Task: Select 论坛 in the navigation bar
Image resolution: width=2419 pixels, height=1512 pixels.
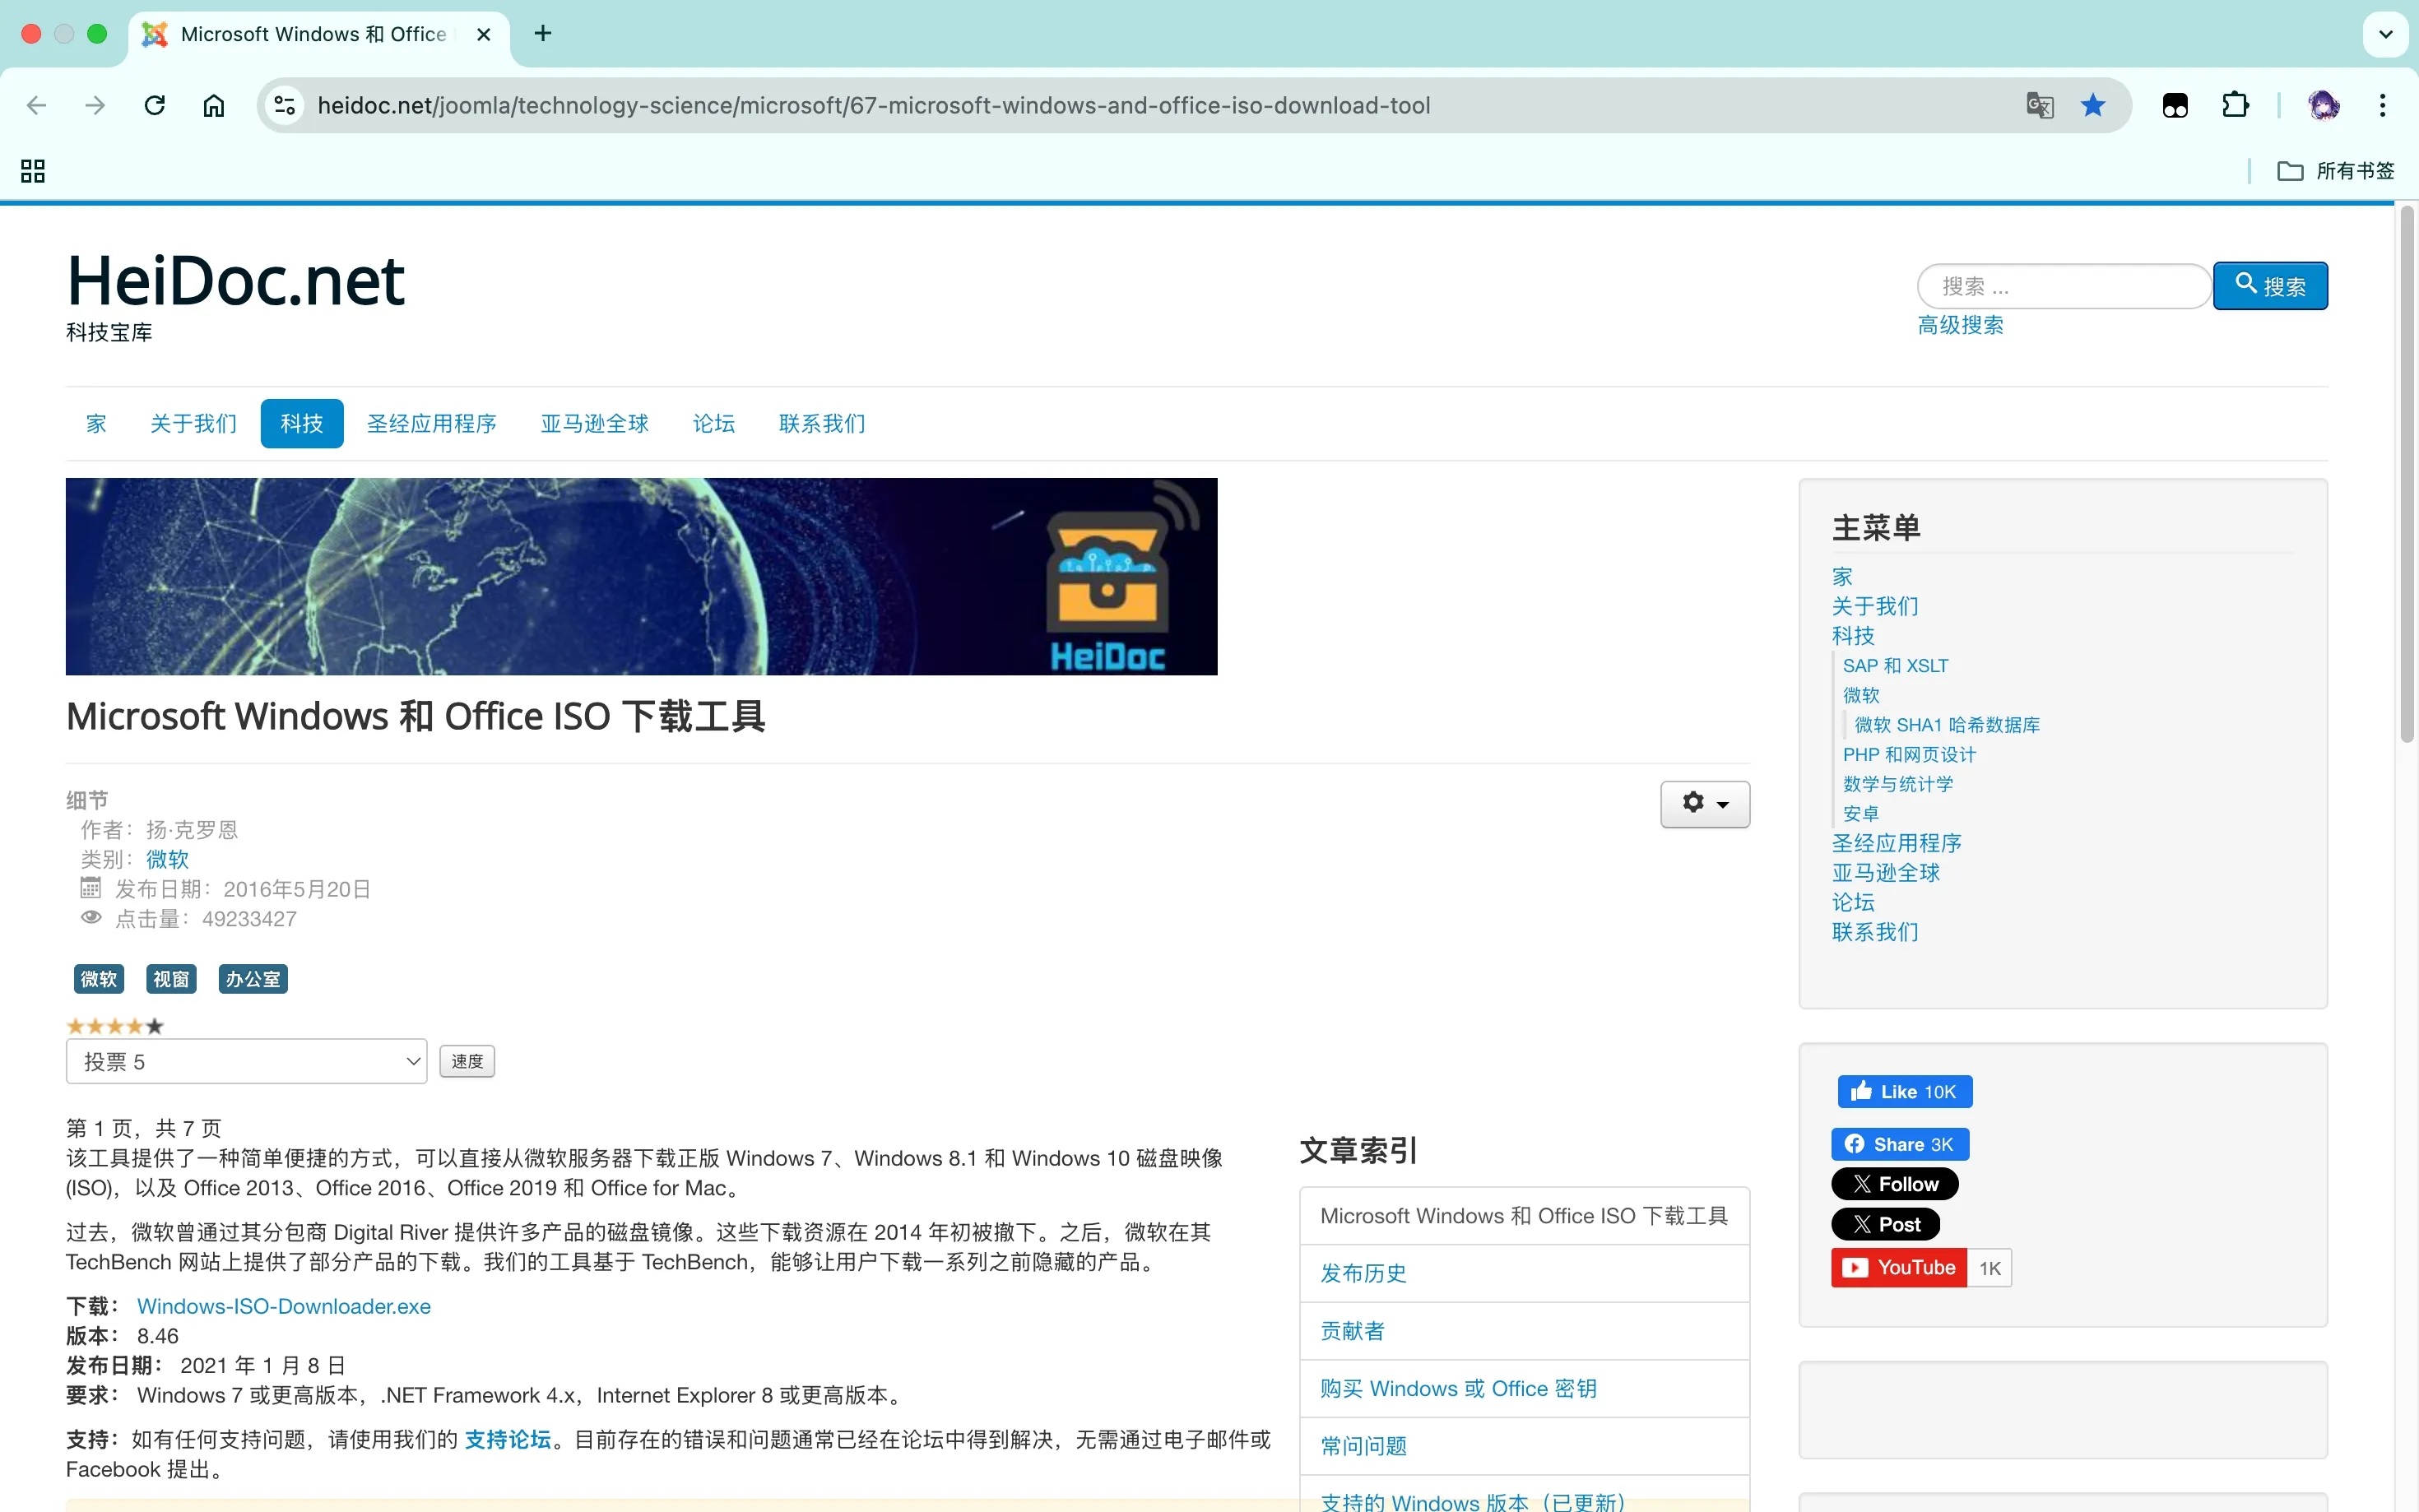Action: pyautogui.click(x=713, y=424)
